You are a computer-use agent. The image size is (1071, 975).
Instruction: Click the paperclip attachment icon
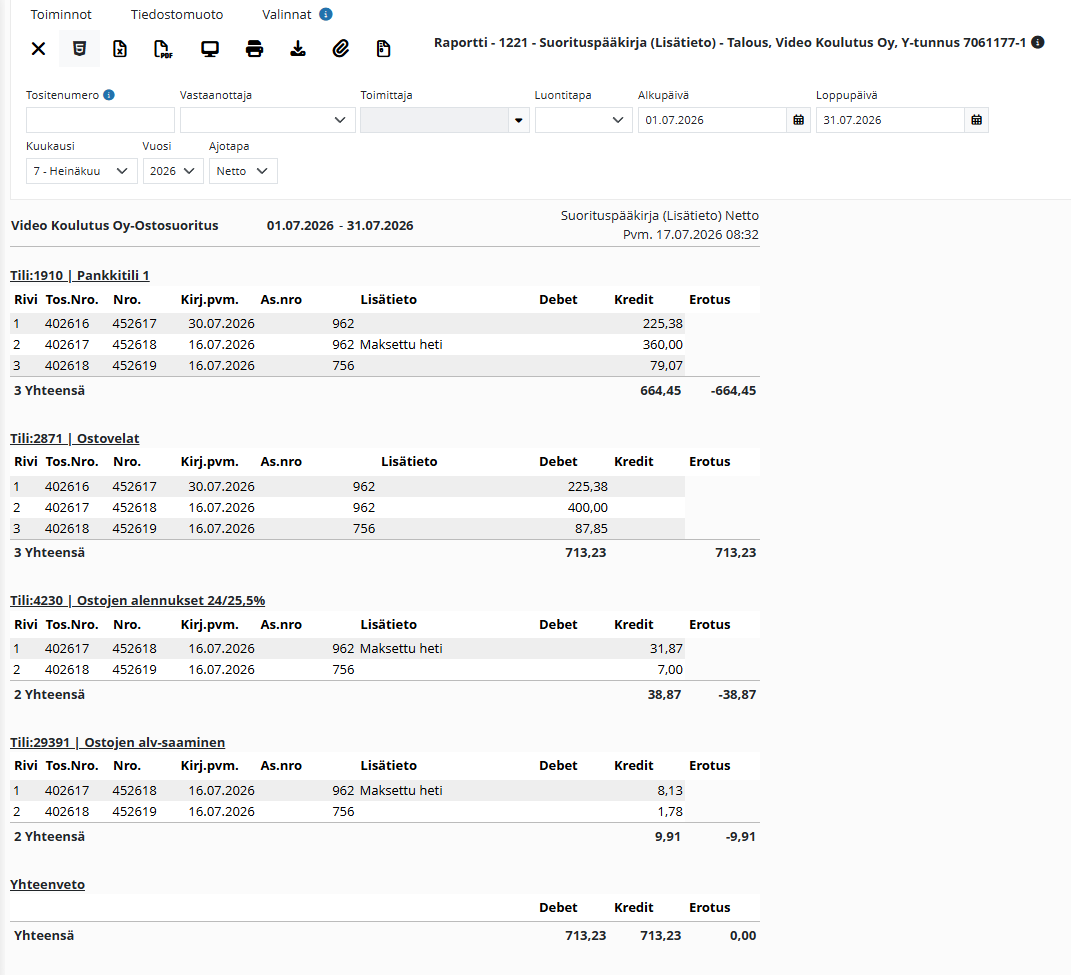coord(341,49)
